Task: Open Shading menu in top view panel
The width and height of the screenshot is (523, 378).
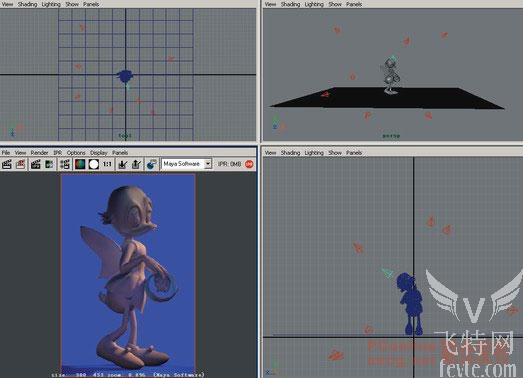Action: coord(27,4)
